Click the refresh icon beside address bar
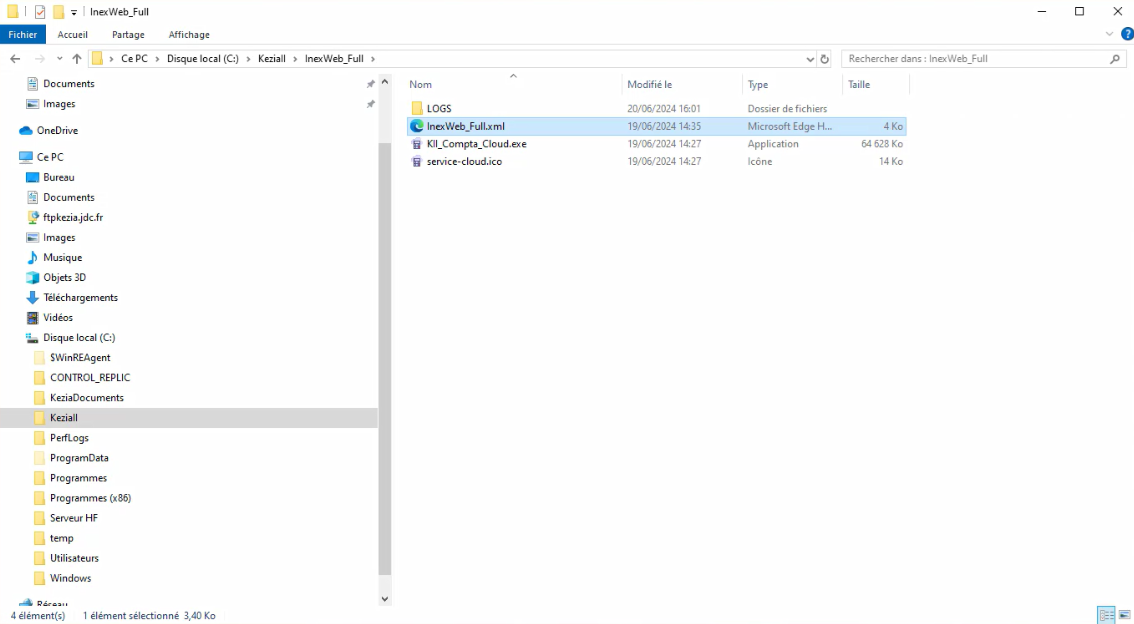Viewport: 1134px width, 624px height. click(x=825, y=59)
